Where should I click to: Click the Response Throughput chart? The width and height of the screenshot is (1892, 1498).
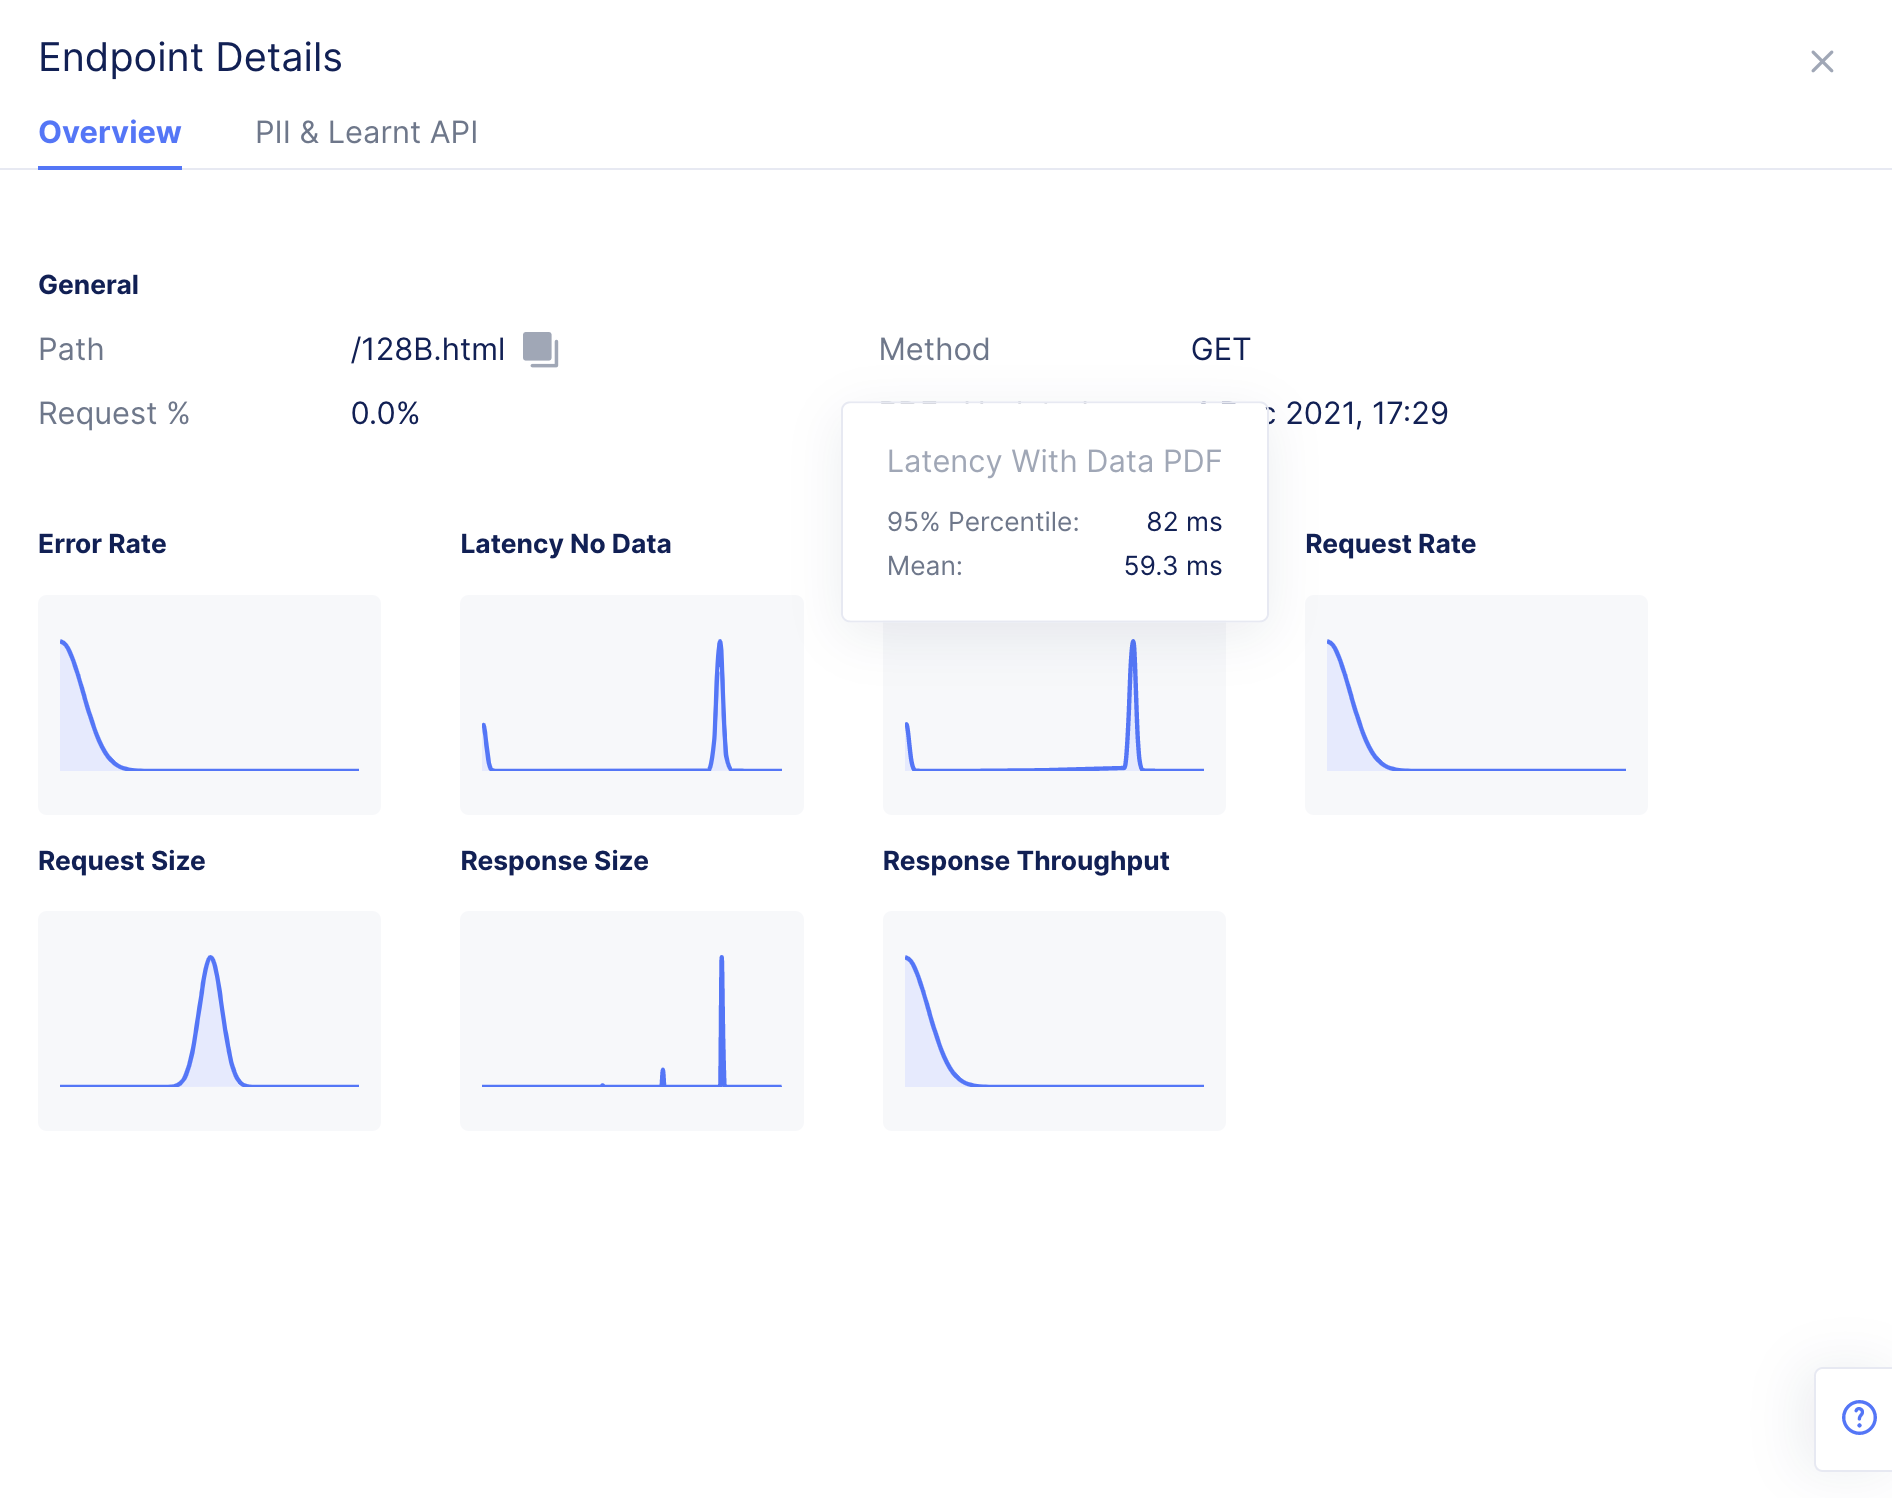[x=1053, y=1020]
